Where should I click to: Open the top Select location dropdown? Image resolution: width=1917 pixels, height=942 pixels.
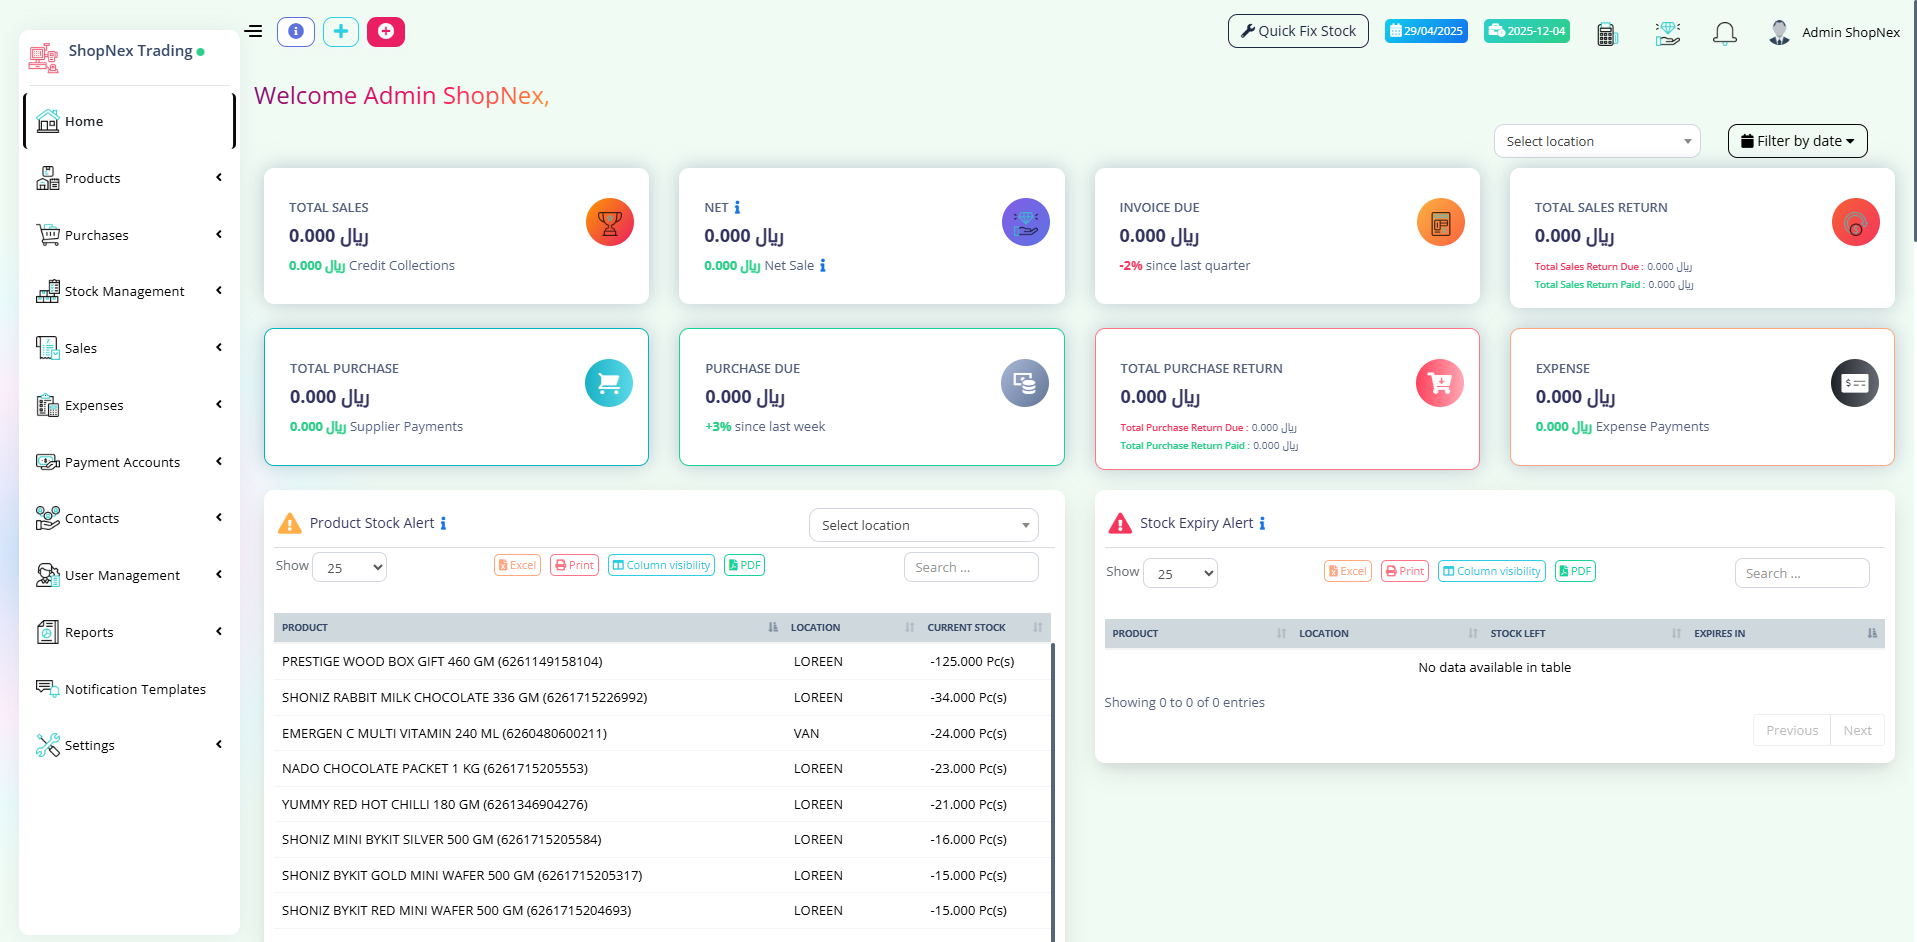[x=1596, y=141]
